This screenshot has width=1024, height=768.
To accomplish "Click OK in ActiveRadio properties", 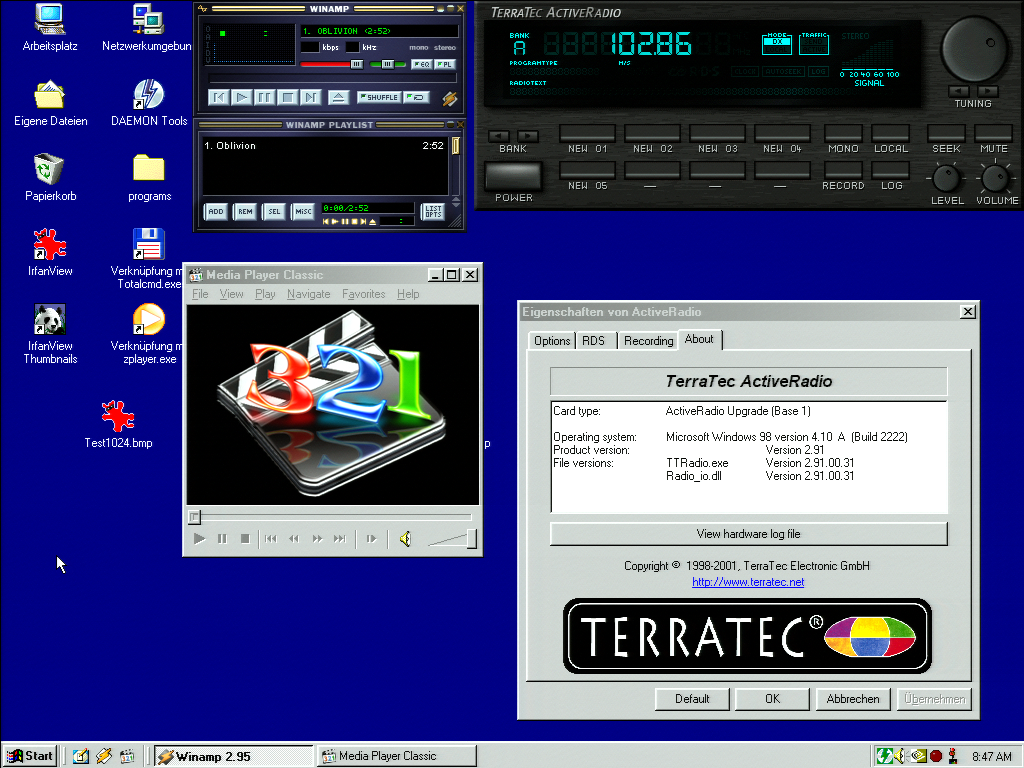I will click(x=773, y=699).
